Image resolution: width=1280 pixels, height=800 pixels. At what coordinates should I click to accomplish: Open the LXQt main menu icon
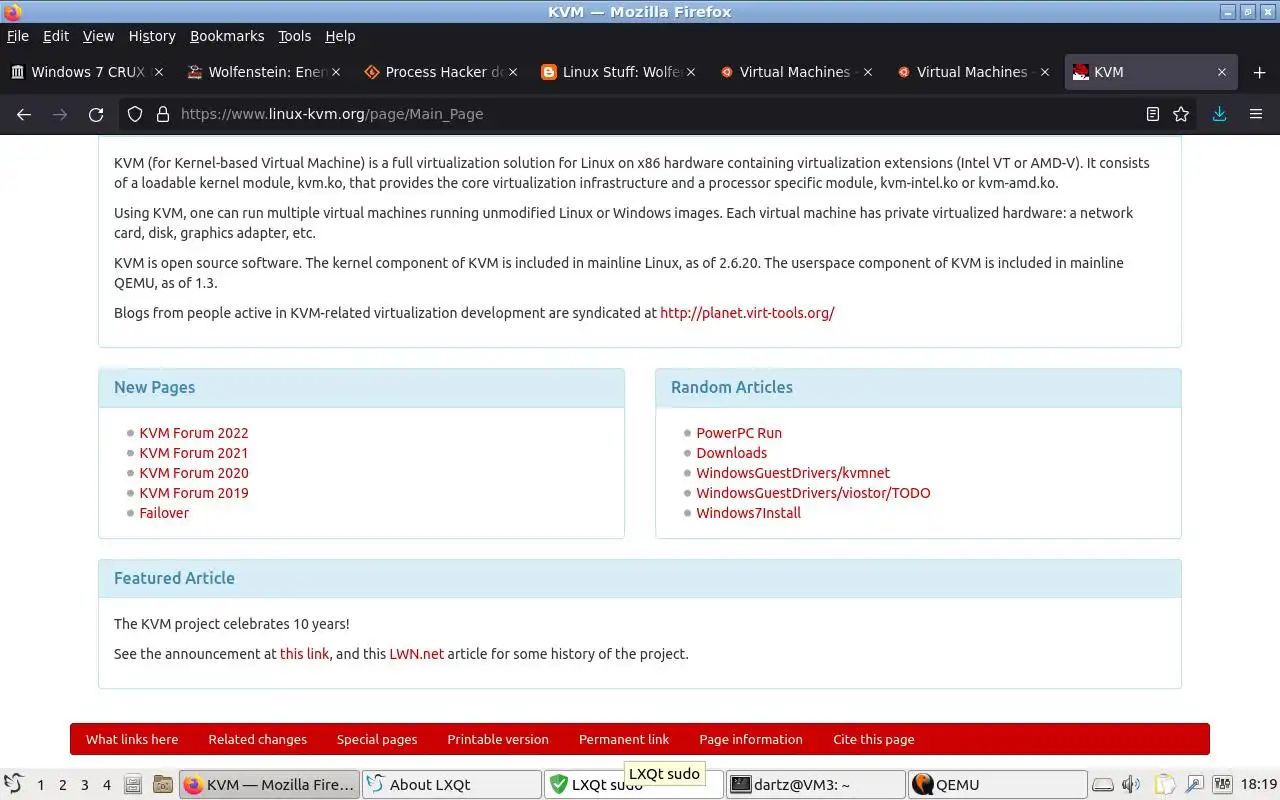coord(13,784)
